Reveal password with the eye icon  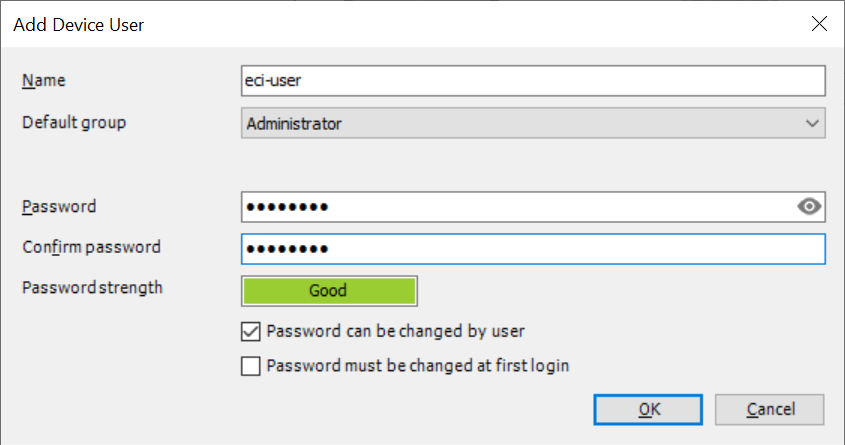809,206
